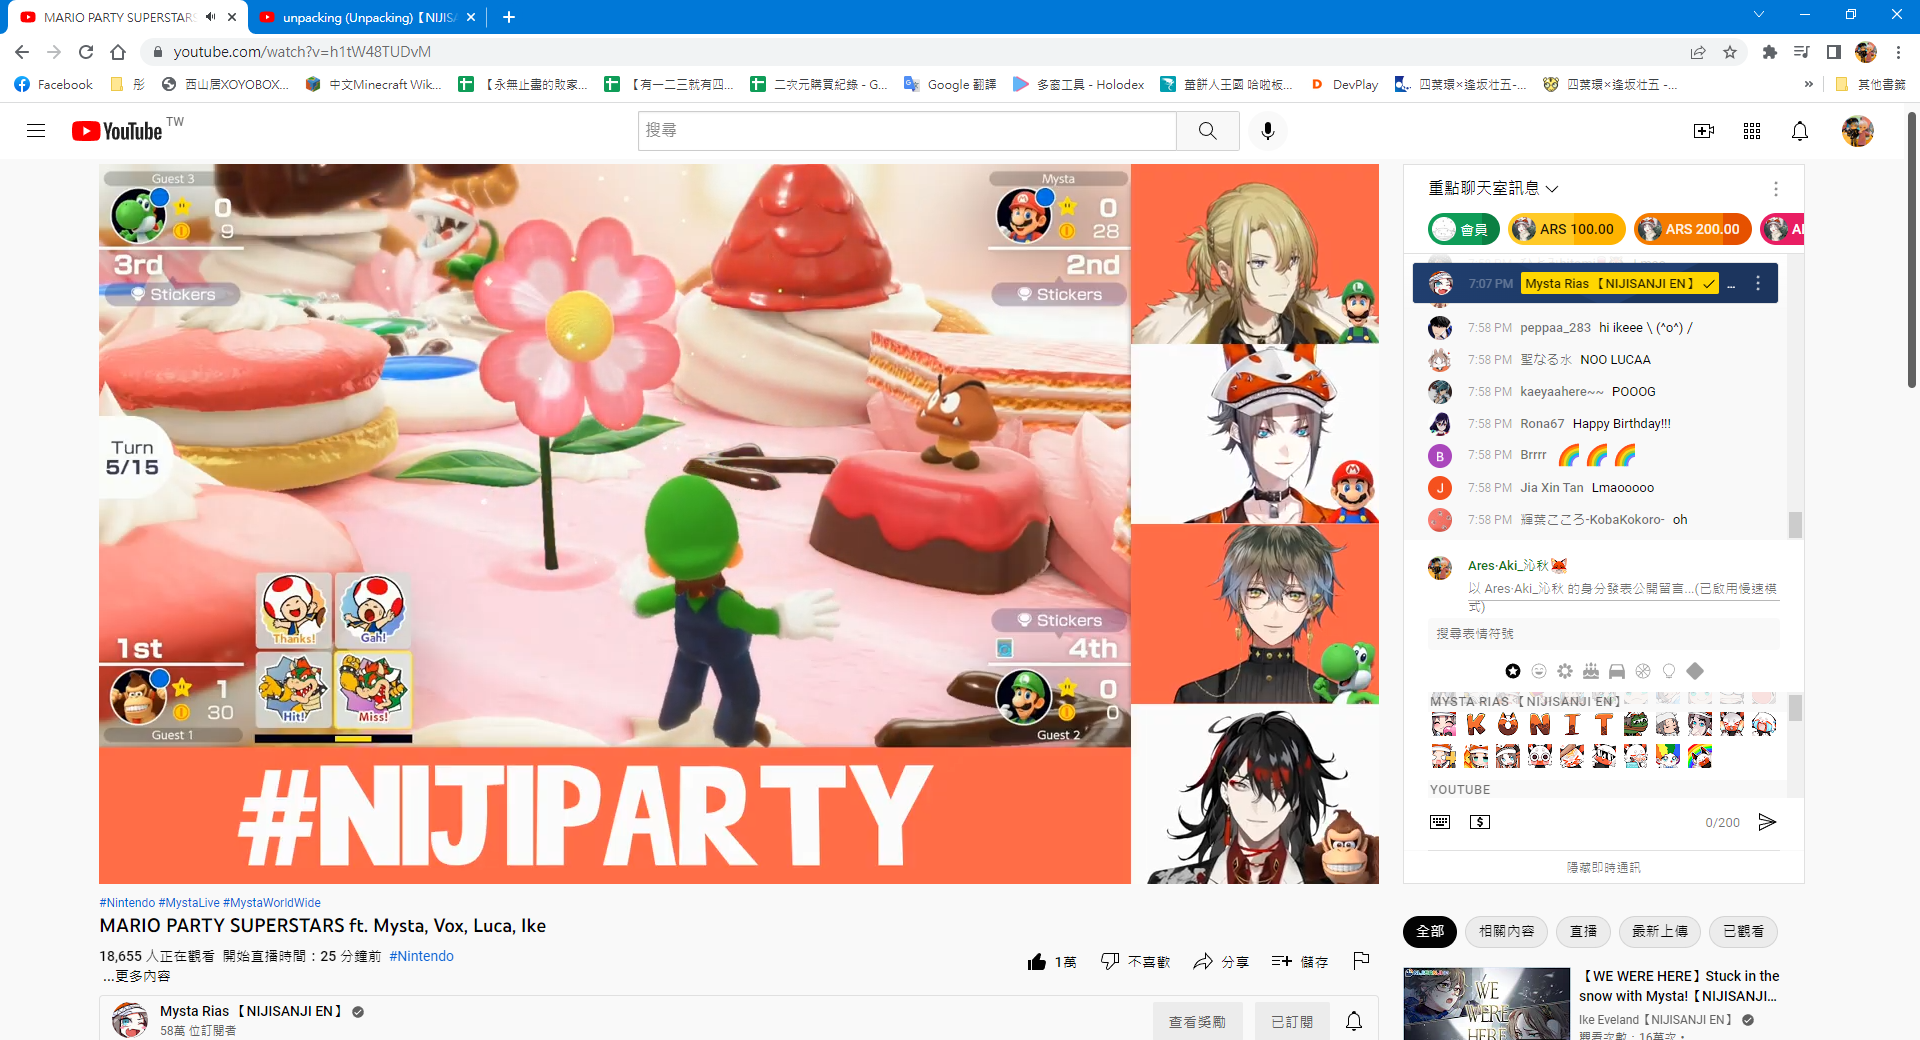
Task: Open YouTube apps grid icon
Action: click(x=1752, y=131)
